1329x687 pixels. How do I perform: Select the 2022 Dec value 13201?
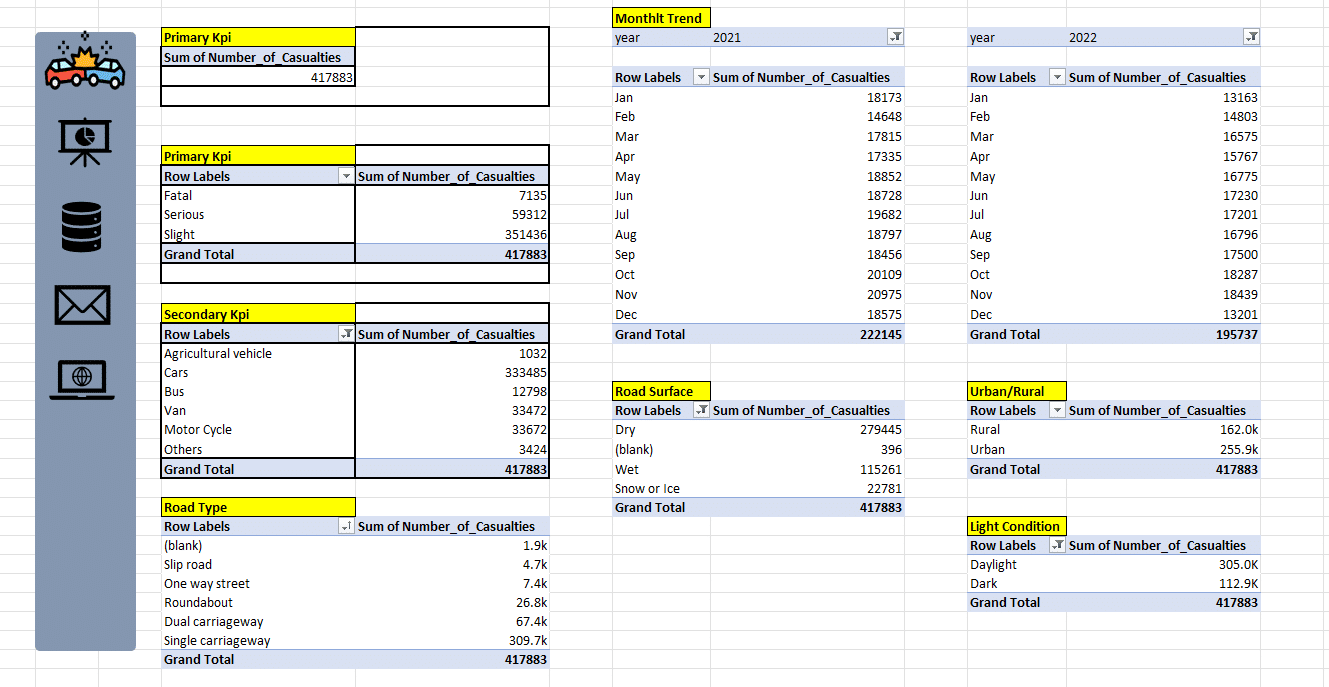pyautogui.click(x=1163, y=314)
